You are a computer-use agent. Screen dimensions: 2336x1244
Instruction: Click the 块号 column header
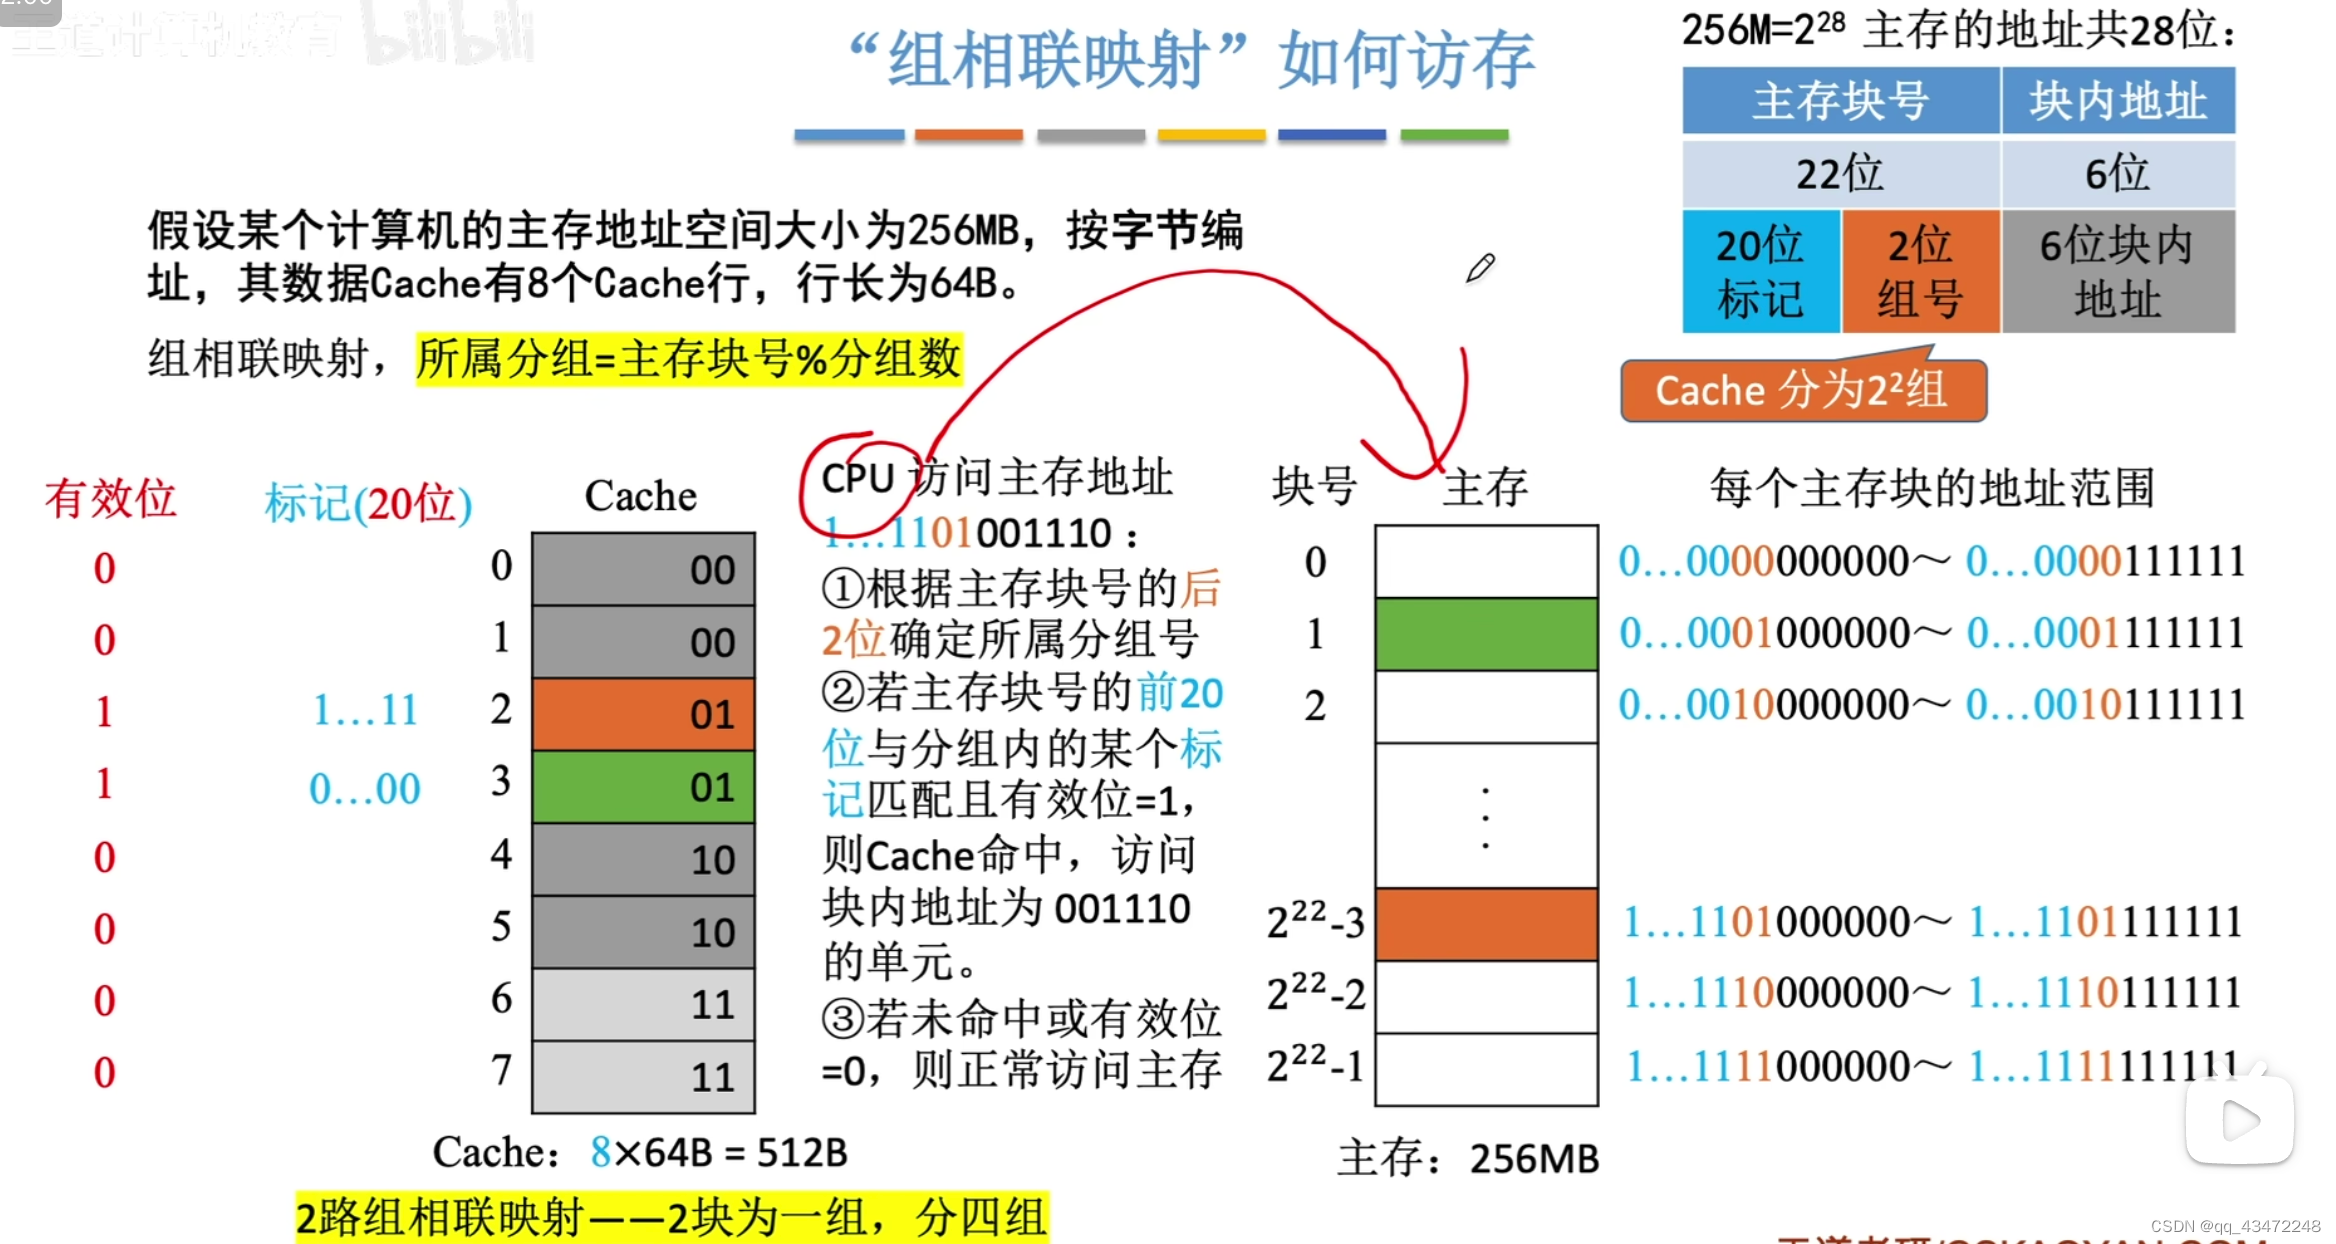(1314, 487)
